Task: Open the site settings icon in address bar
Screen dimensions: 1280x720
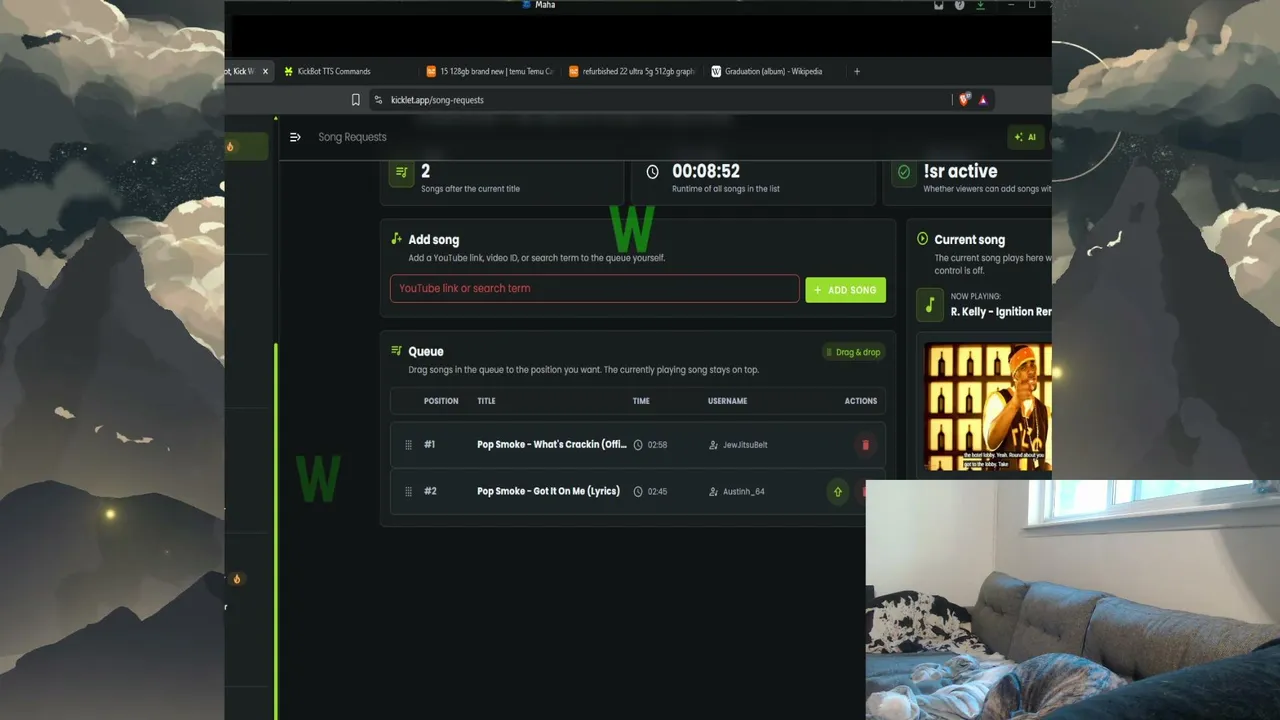Action: click(x=378, y=100)
